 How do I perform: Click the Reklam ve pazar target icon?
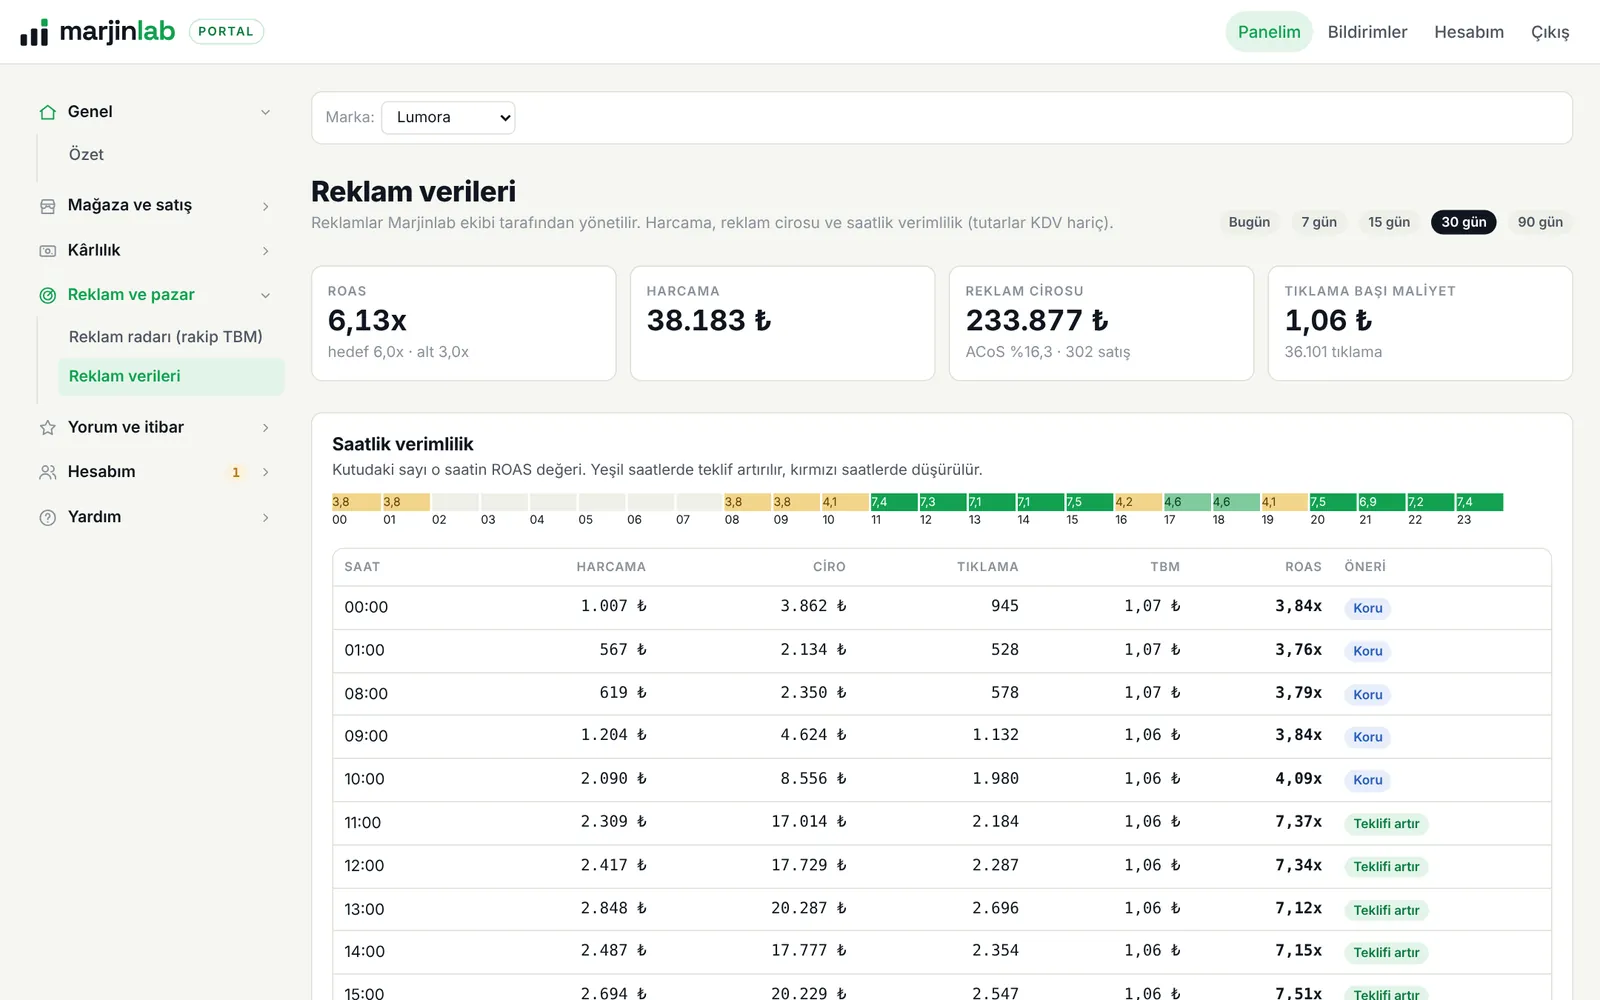[x=47, y=295]
